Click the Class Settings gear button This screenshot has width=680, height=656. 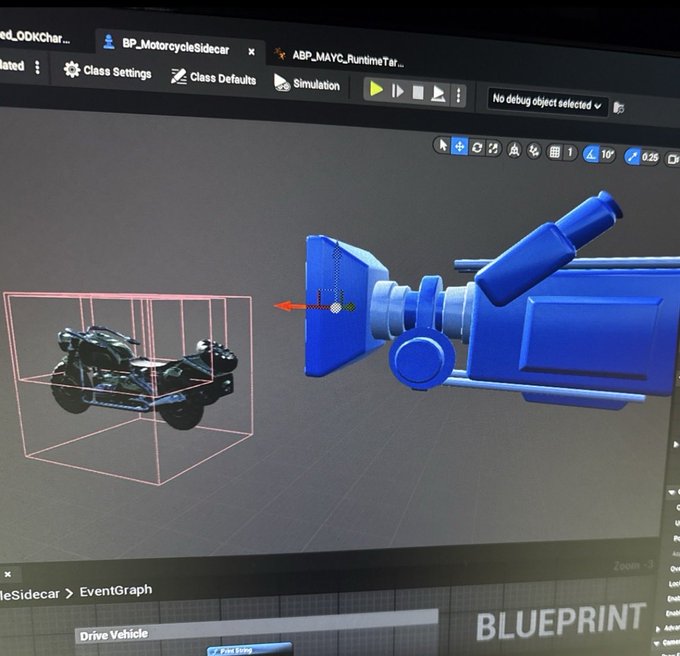coord(108,71)
